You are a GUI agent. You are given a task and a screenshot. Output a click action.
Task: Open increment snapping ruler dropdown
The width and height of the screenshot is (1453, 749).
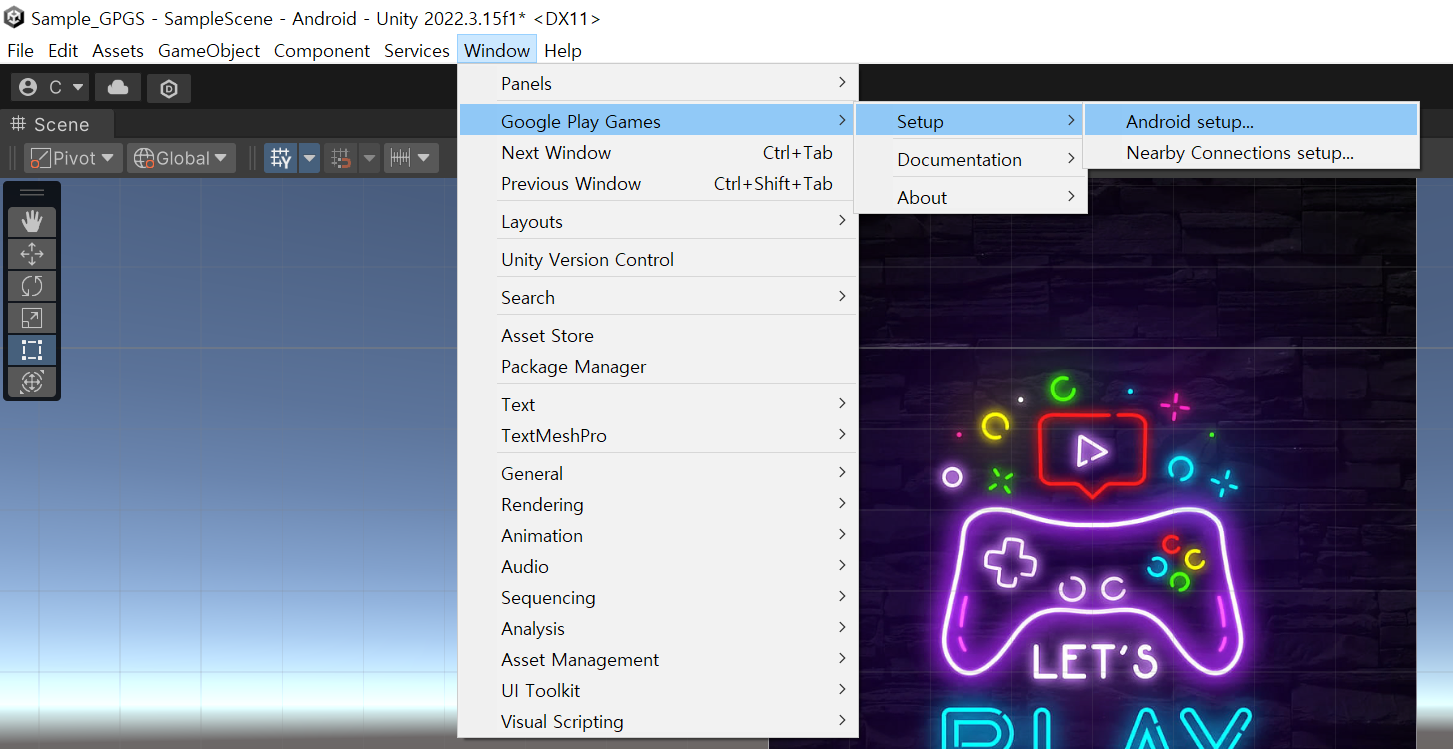[x=412, y=158]
